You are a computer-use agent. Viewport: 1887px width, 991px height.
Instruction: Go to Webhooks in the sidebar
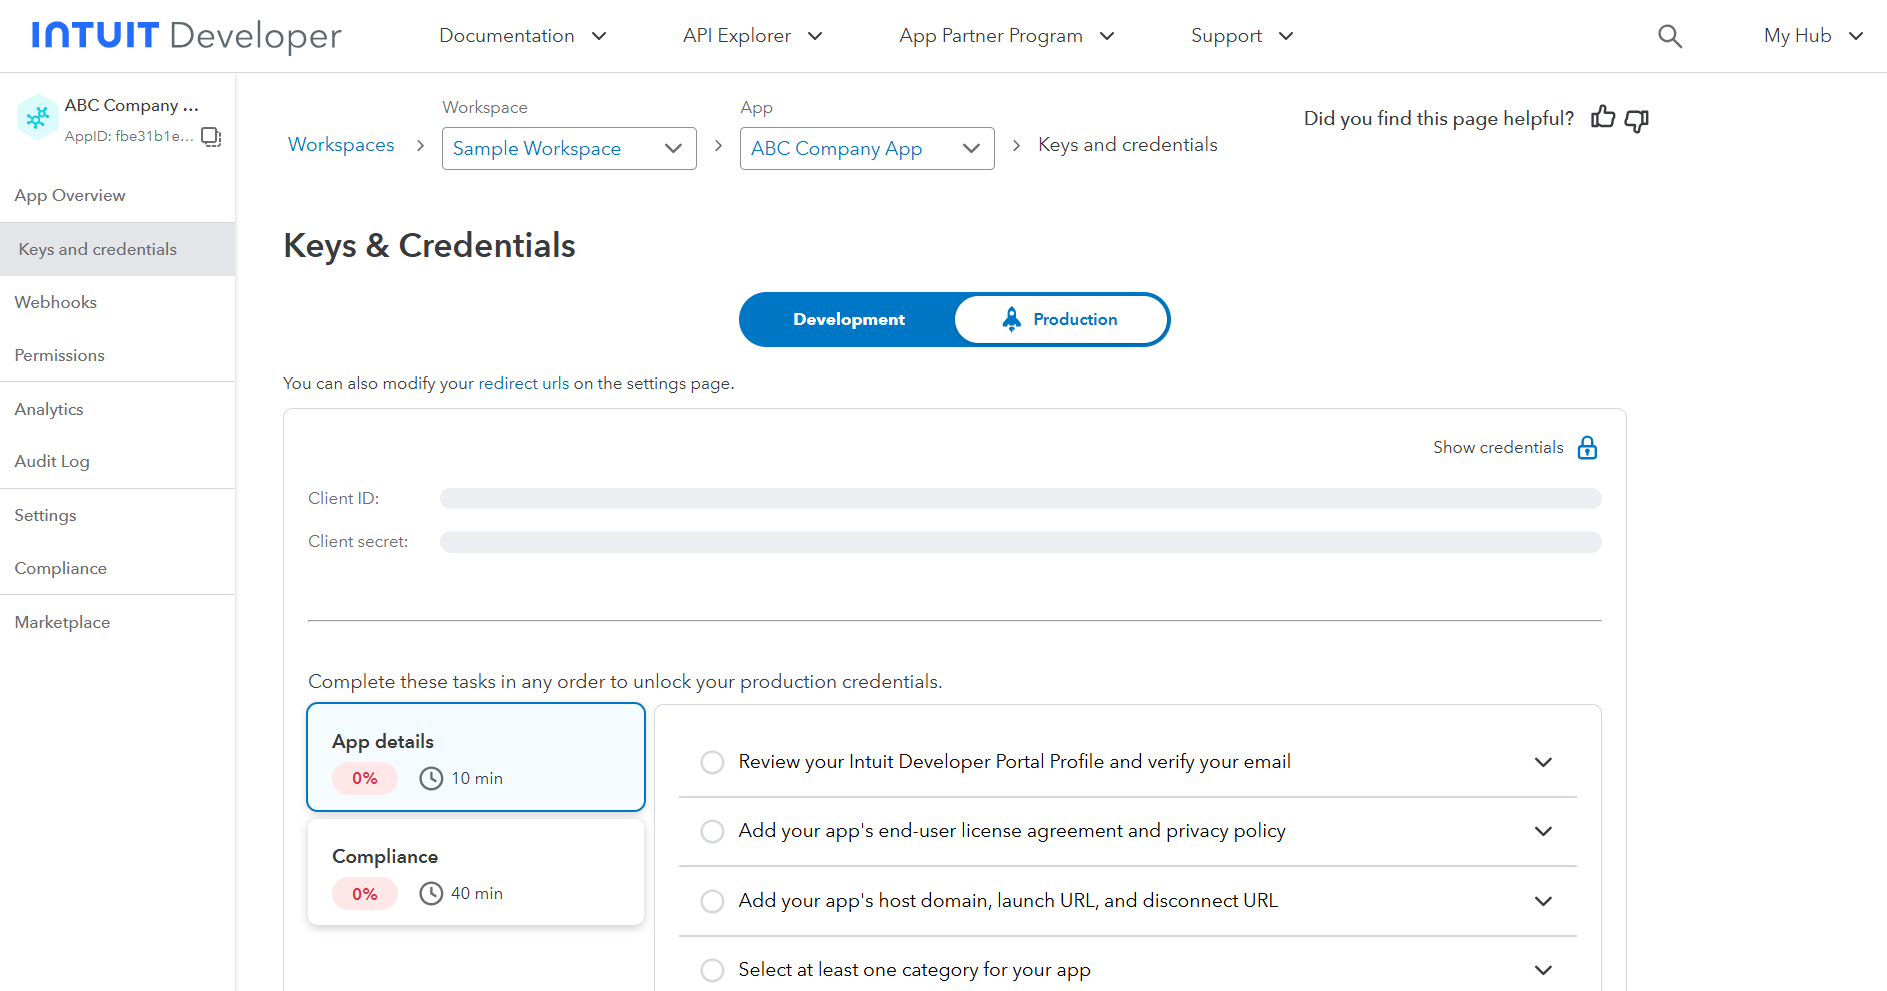click(56, 302)
